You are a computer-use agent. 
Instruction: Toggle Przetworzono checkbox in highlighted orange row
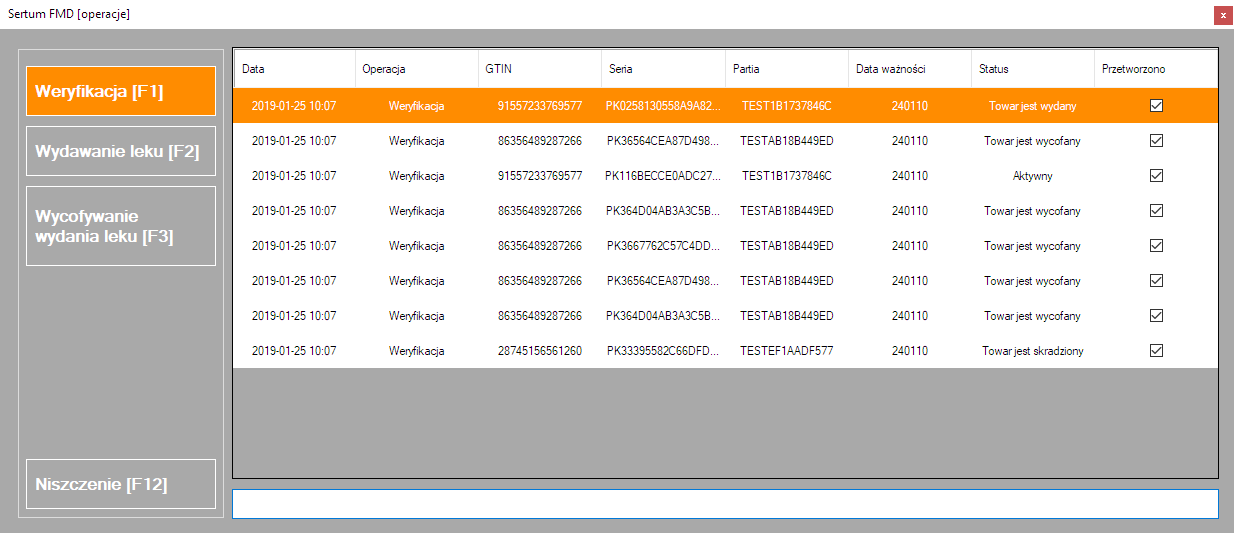pos(1156,106)
